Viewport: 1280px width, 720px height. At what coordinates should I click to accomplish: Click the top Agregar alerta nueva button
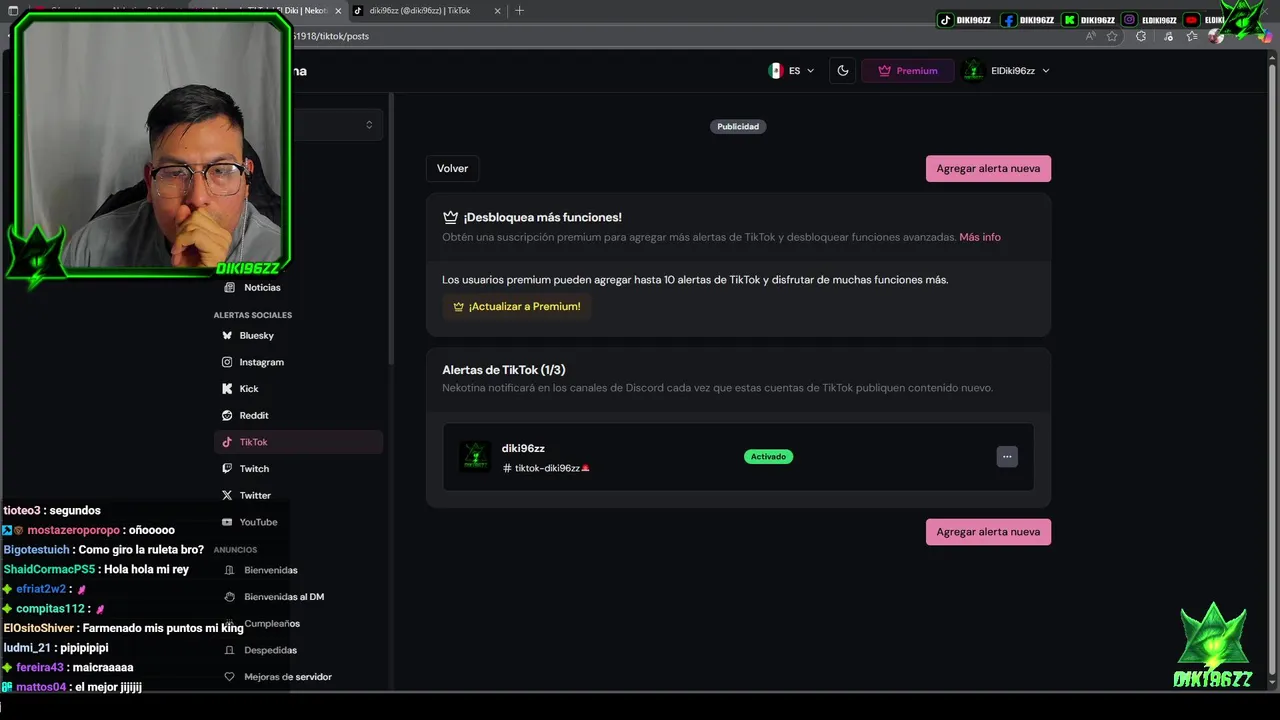click(988, 169)
